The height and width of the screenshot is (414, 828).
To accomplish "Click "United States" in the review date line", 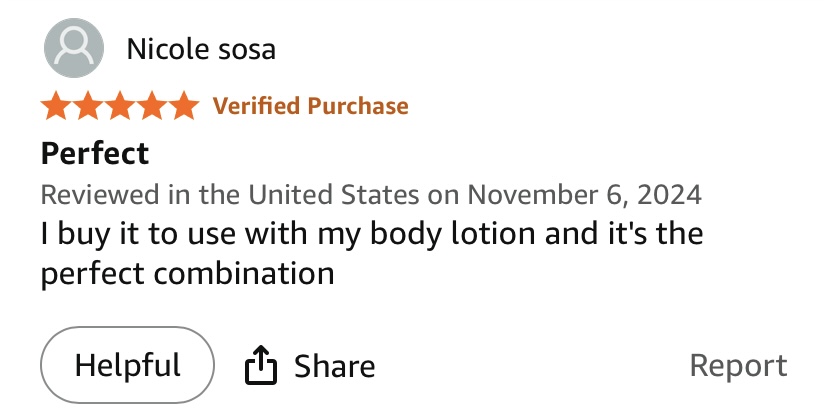I will coord(335,193).
